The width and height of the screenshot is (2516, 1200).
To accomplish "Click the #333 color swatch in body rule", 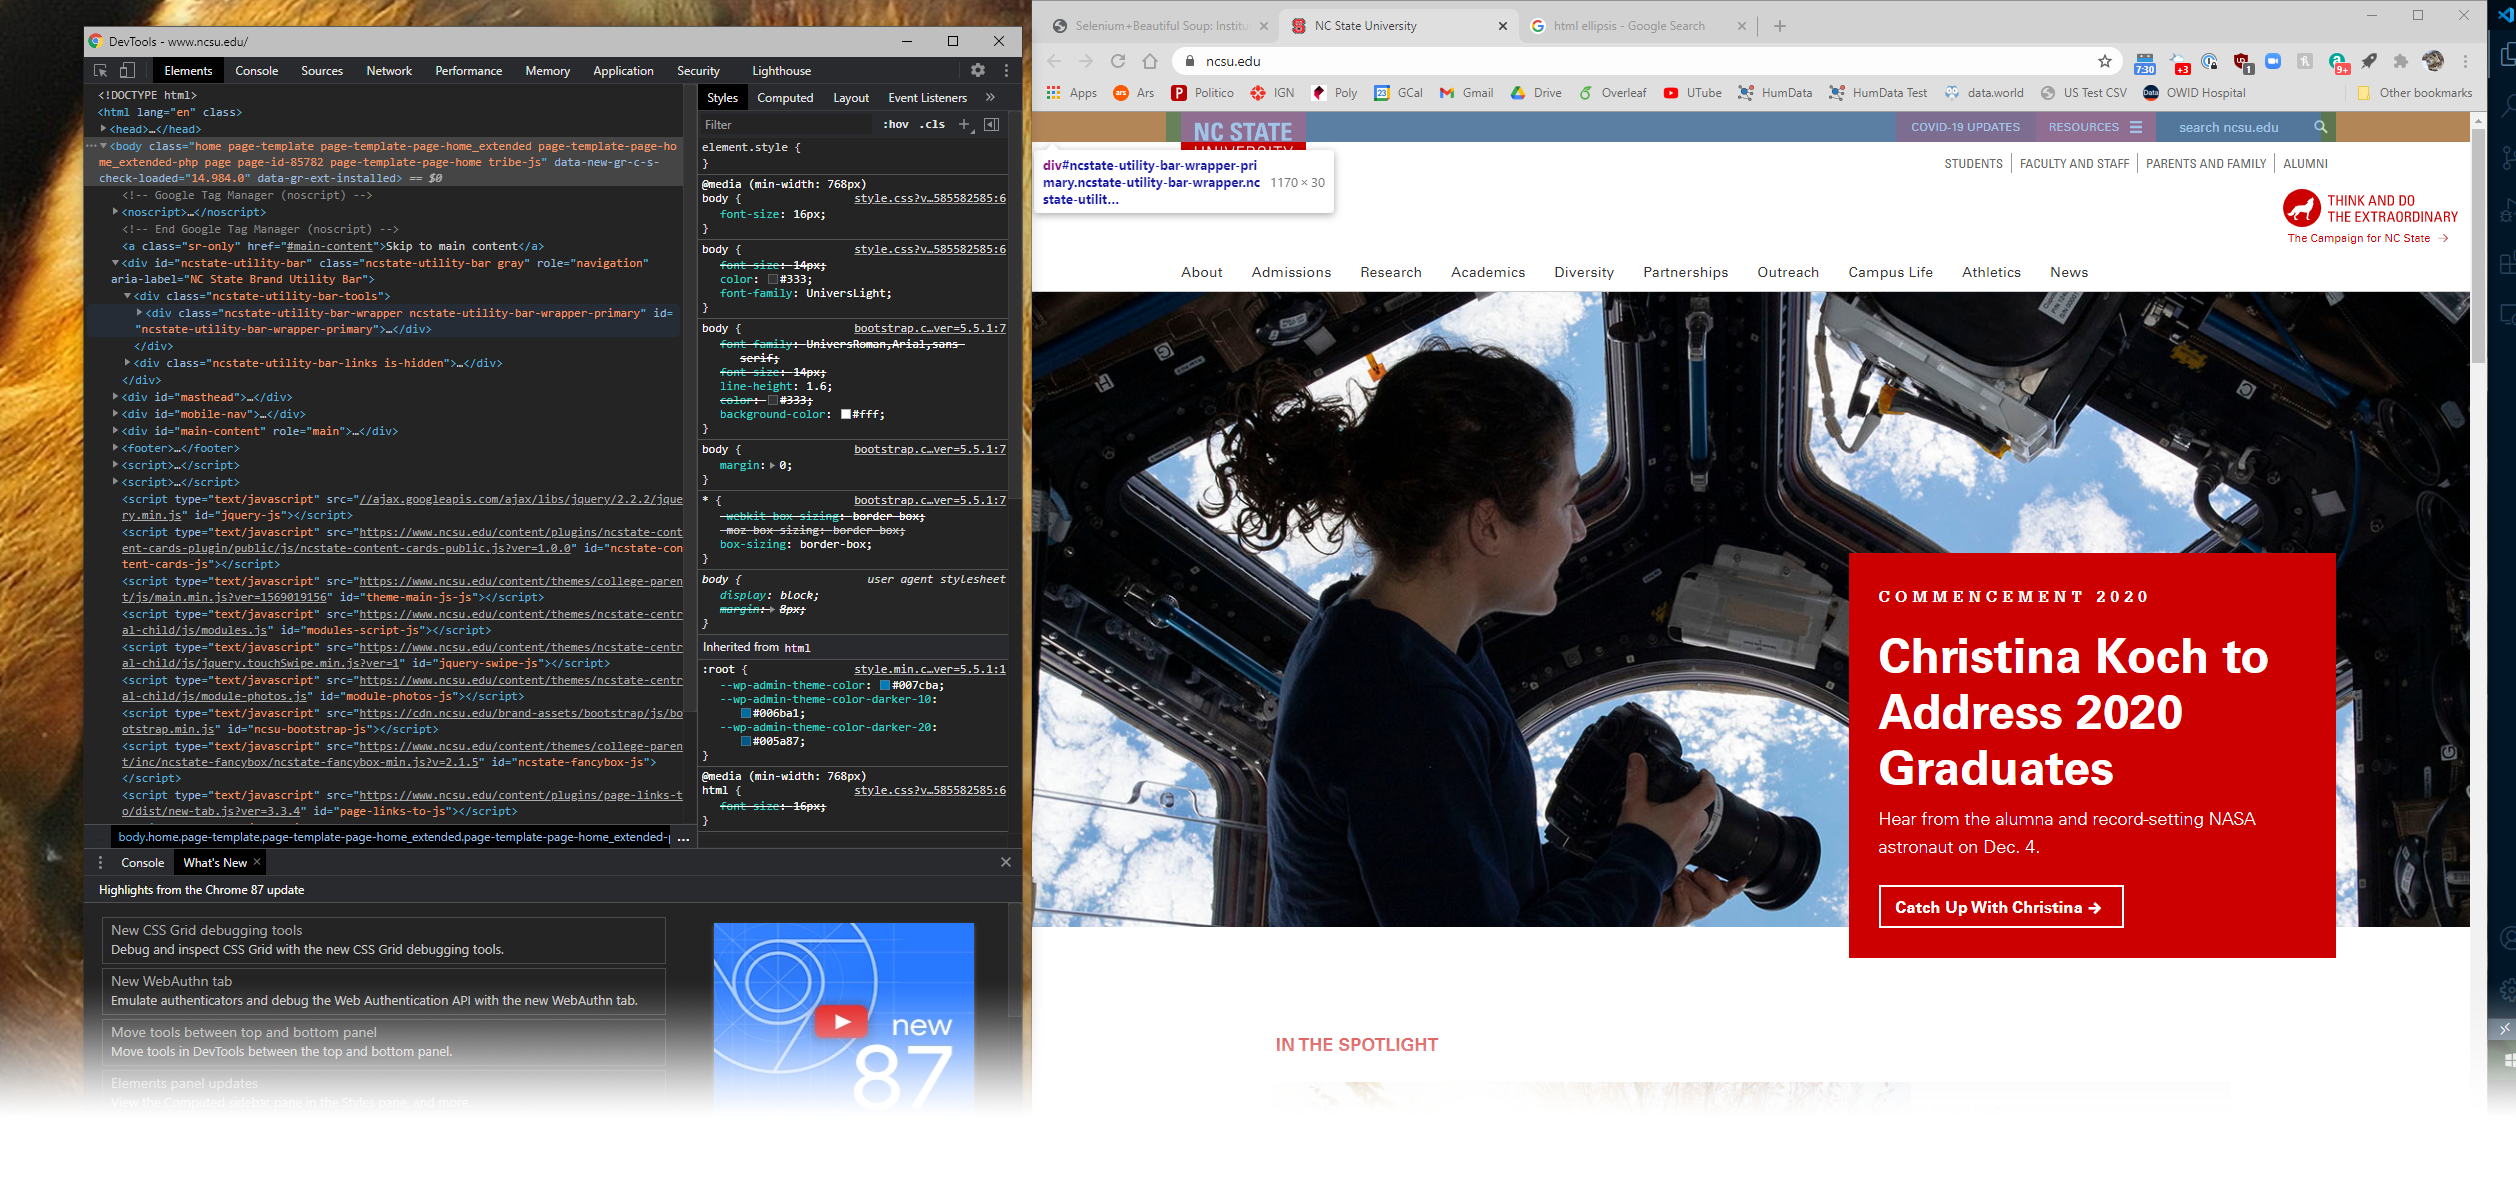I will tap(772, 279).
